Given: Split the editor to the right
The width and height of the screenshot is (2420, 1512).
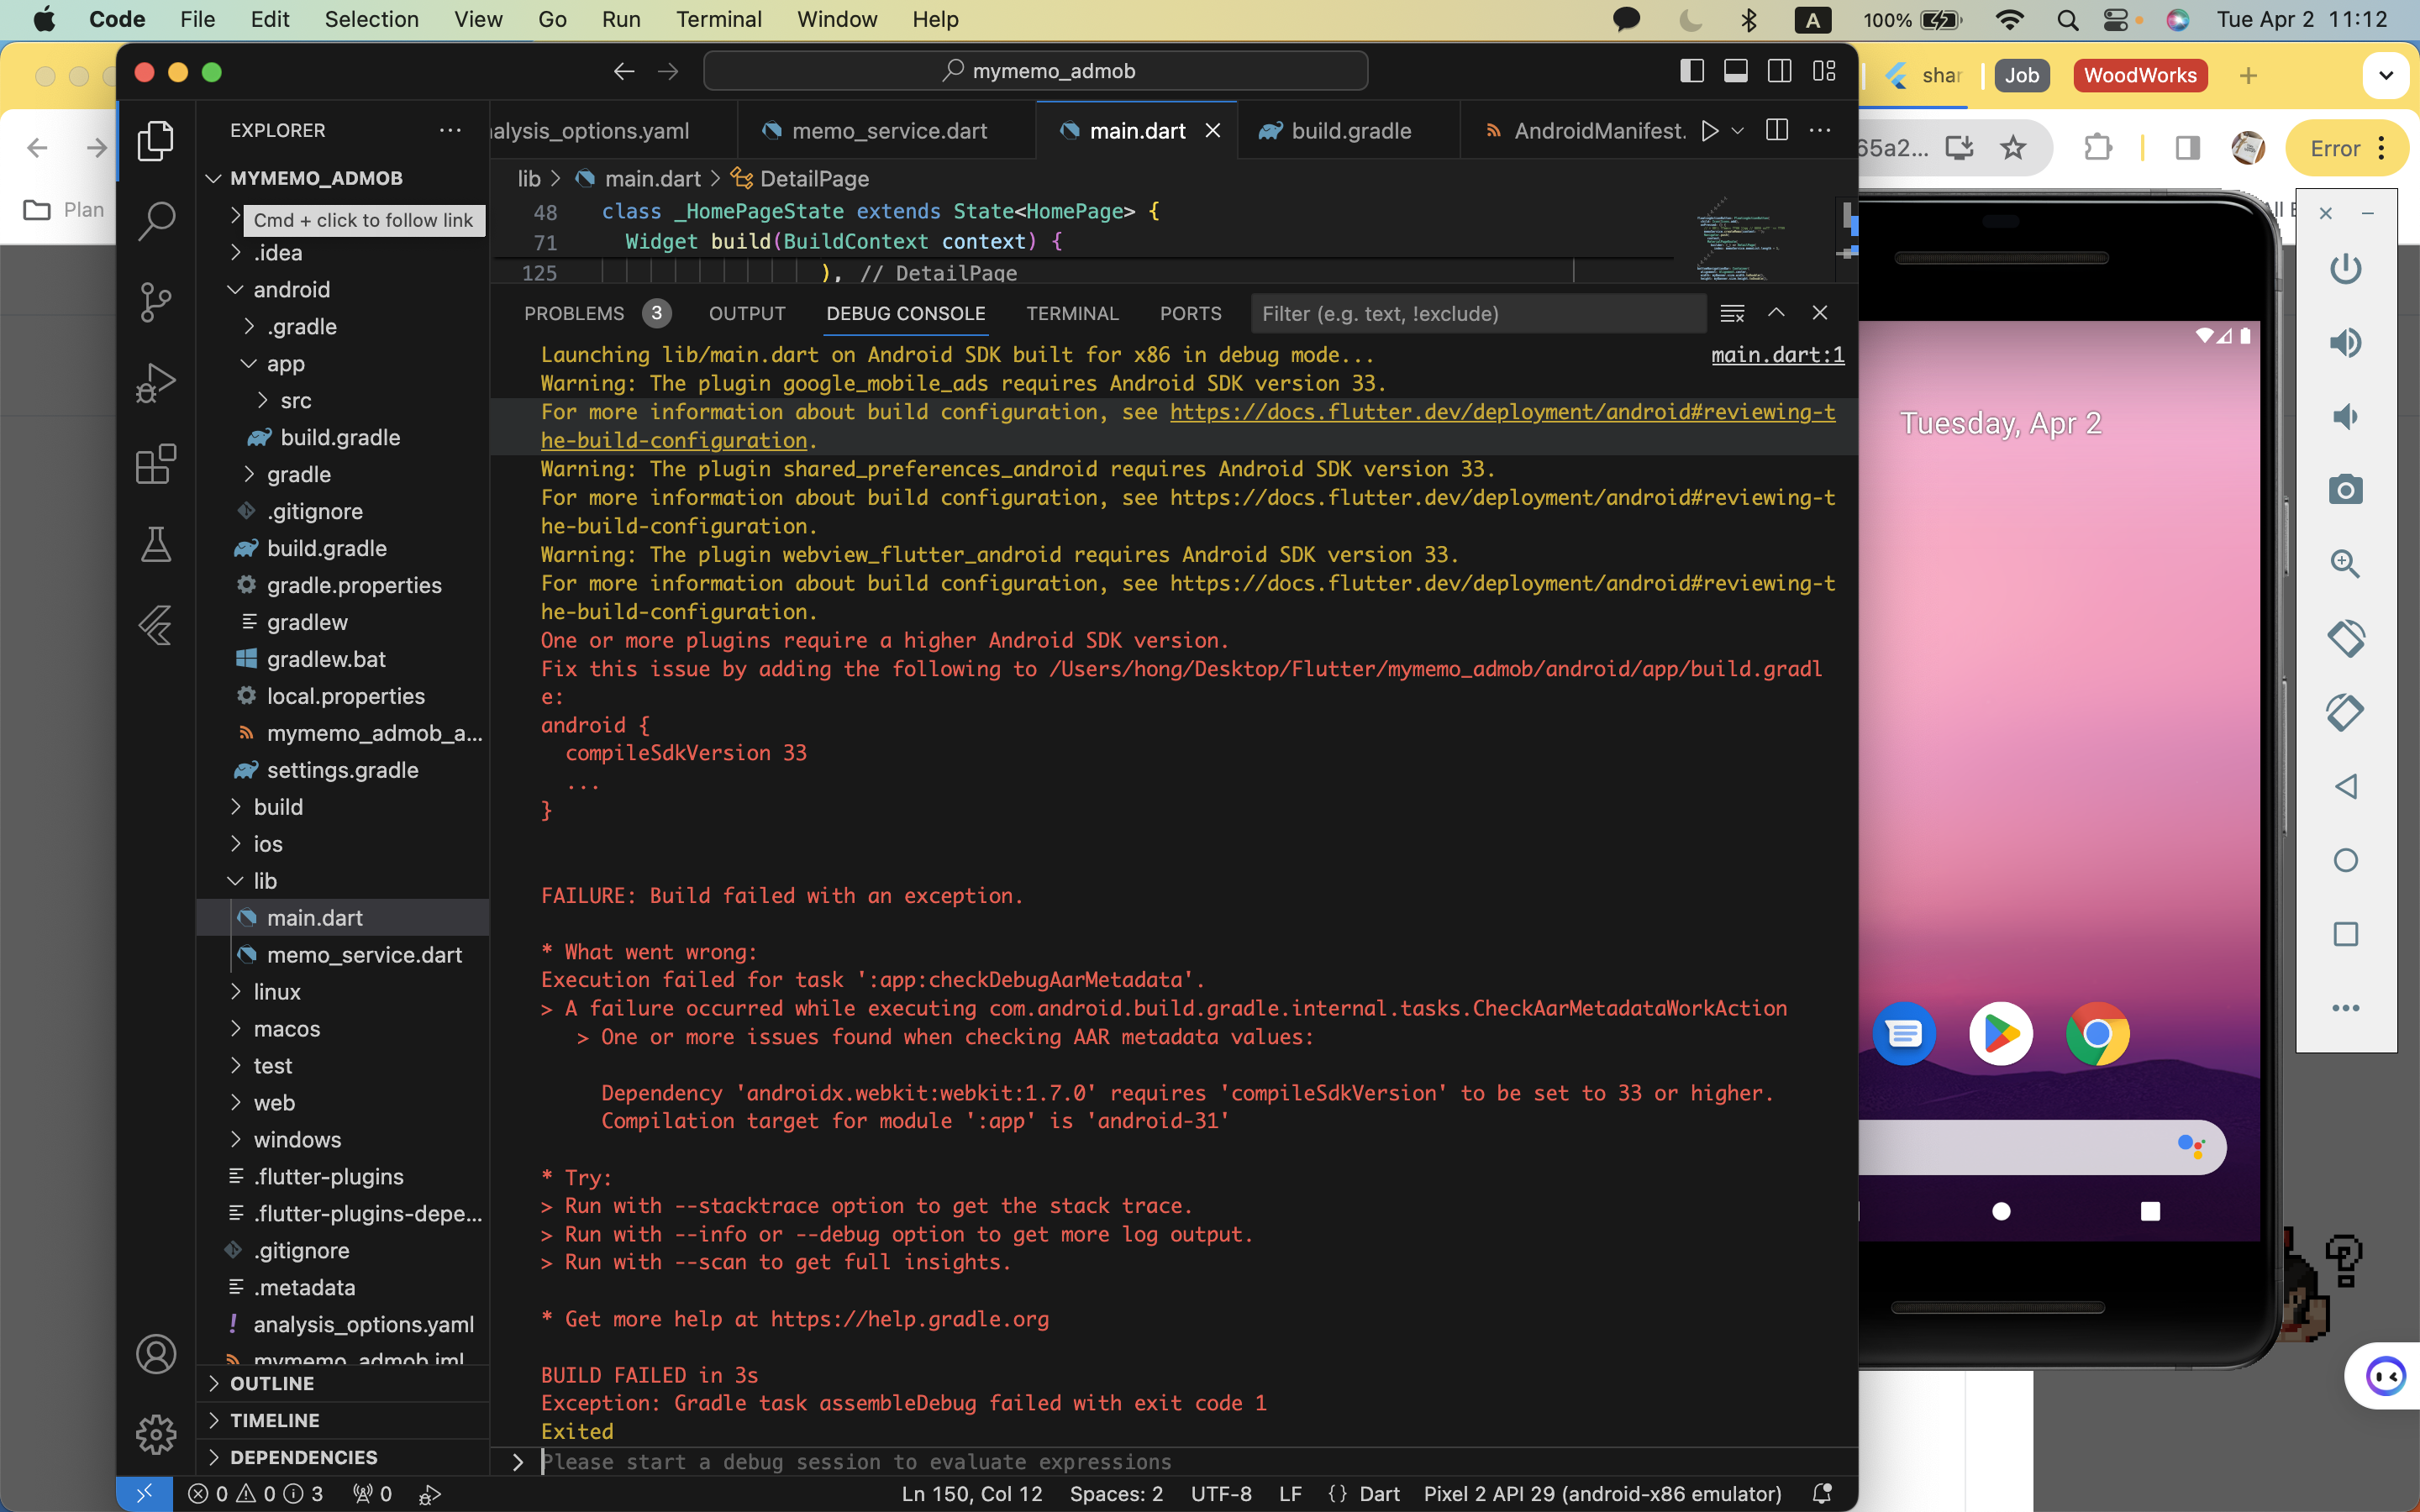Looking at the screenshot, I should coord(1777,130).
